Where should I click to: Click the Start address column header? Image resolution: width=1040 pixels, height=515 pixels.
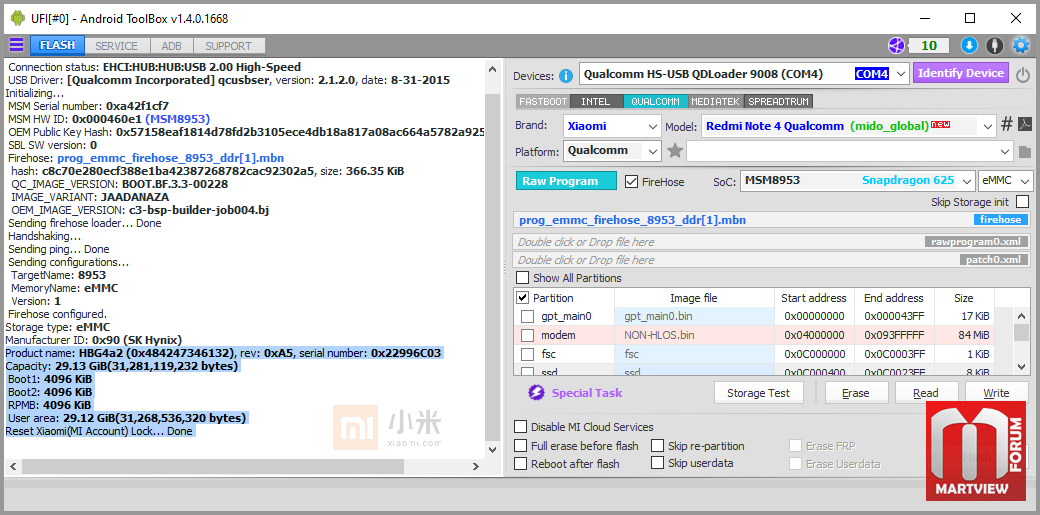[814, 298]
